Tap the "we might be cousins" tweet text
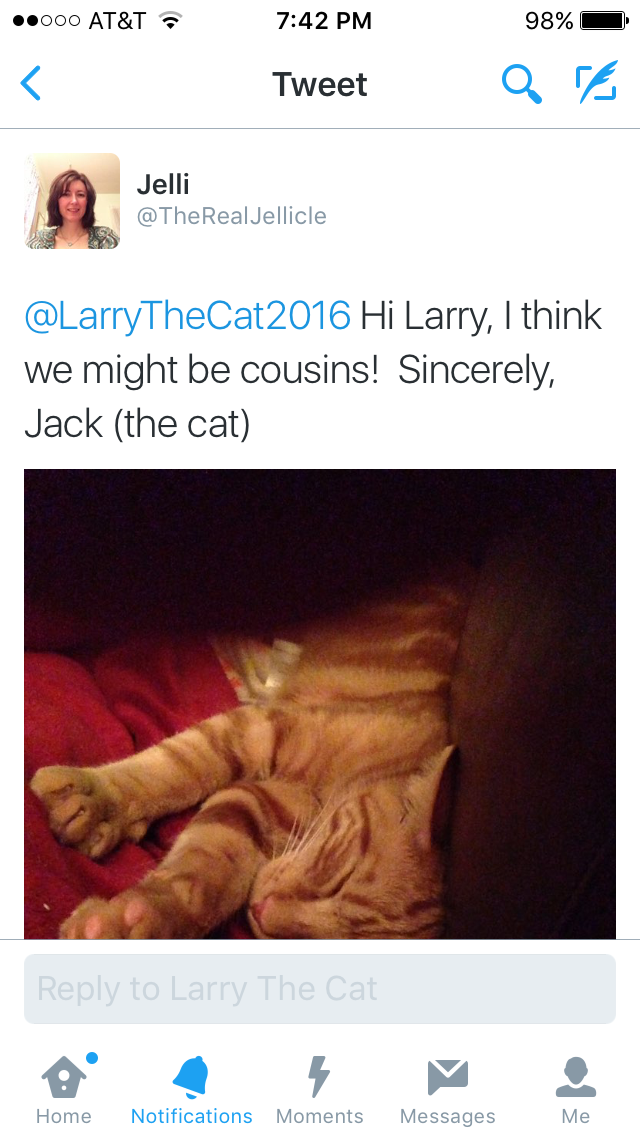The width and height of the screenshot is (640, 1136). pos(201,370)
